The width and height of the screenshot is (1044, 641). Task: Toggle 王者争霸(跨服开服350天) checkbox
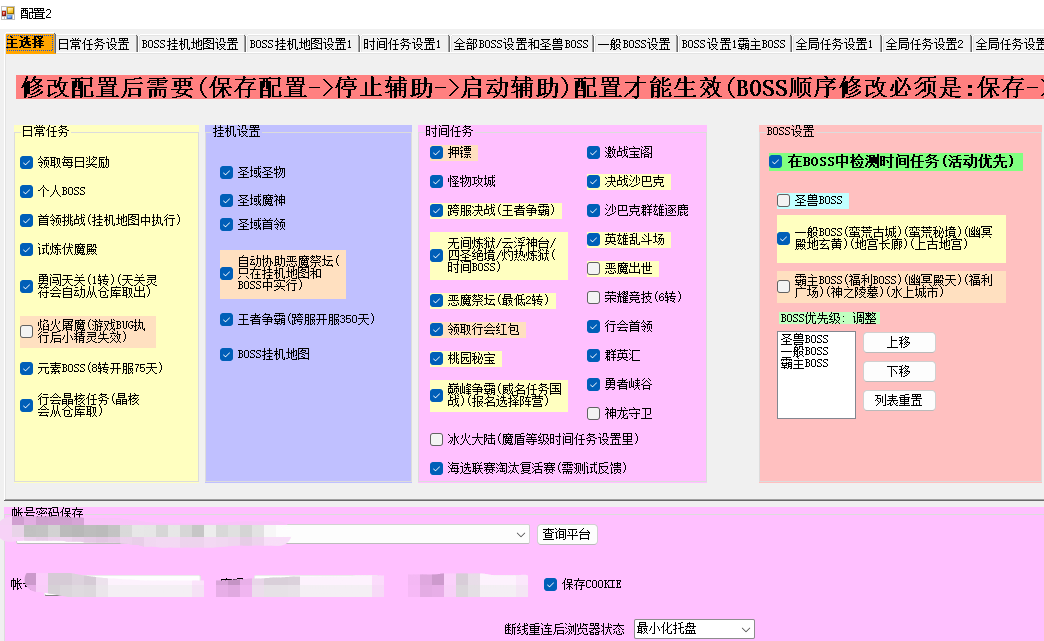coord(226,320)
